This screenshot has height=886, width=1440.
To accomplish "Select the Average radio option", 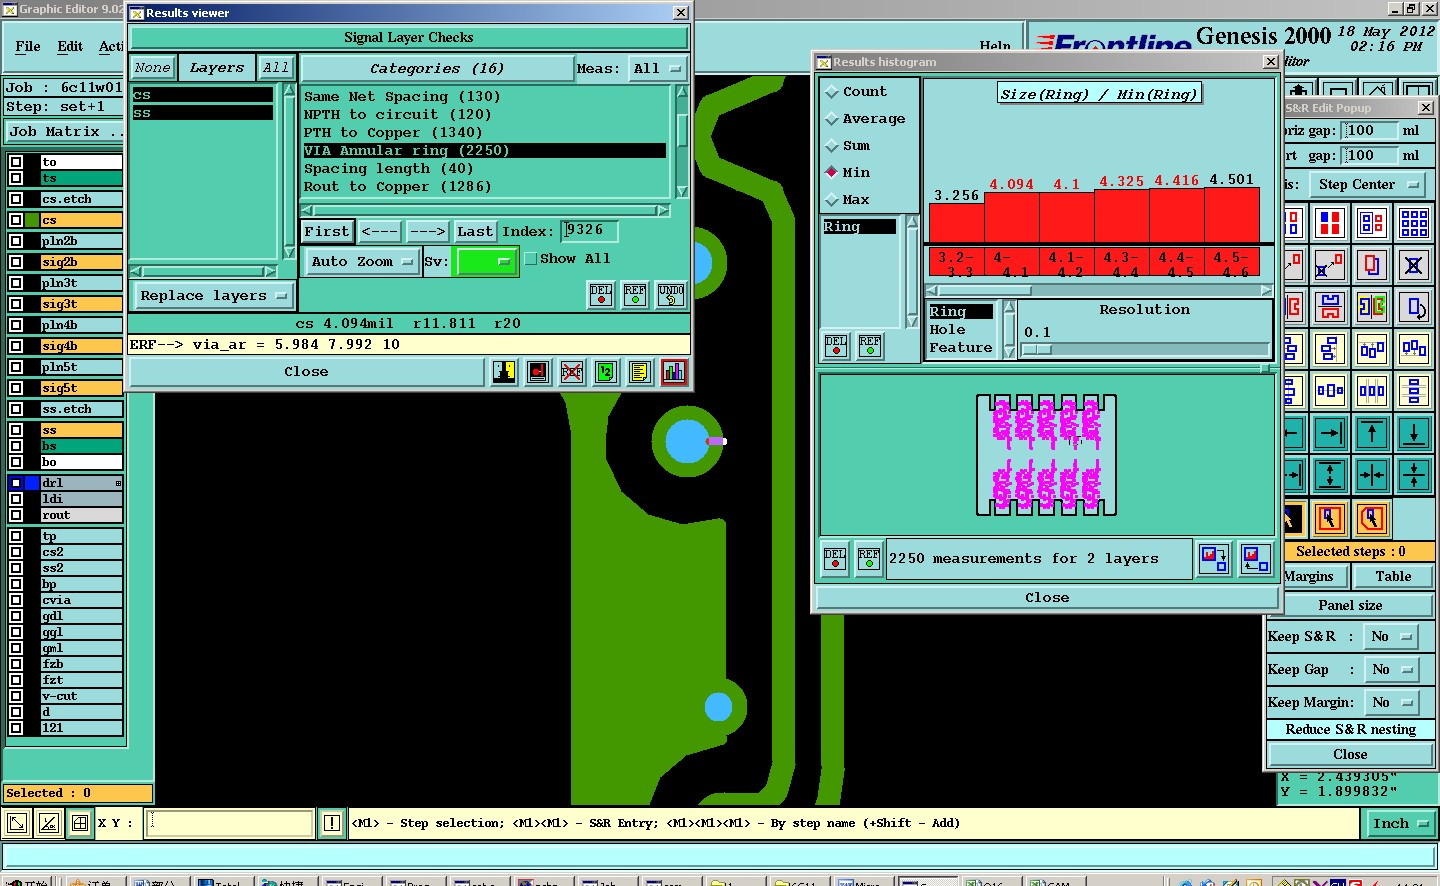I will [x=832, y=119].
